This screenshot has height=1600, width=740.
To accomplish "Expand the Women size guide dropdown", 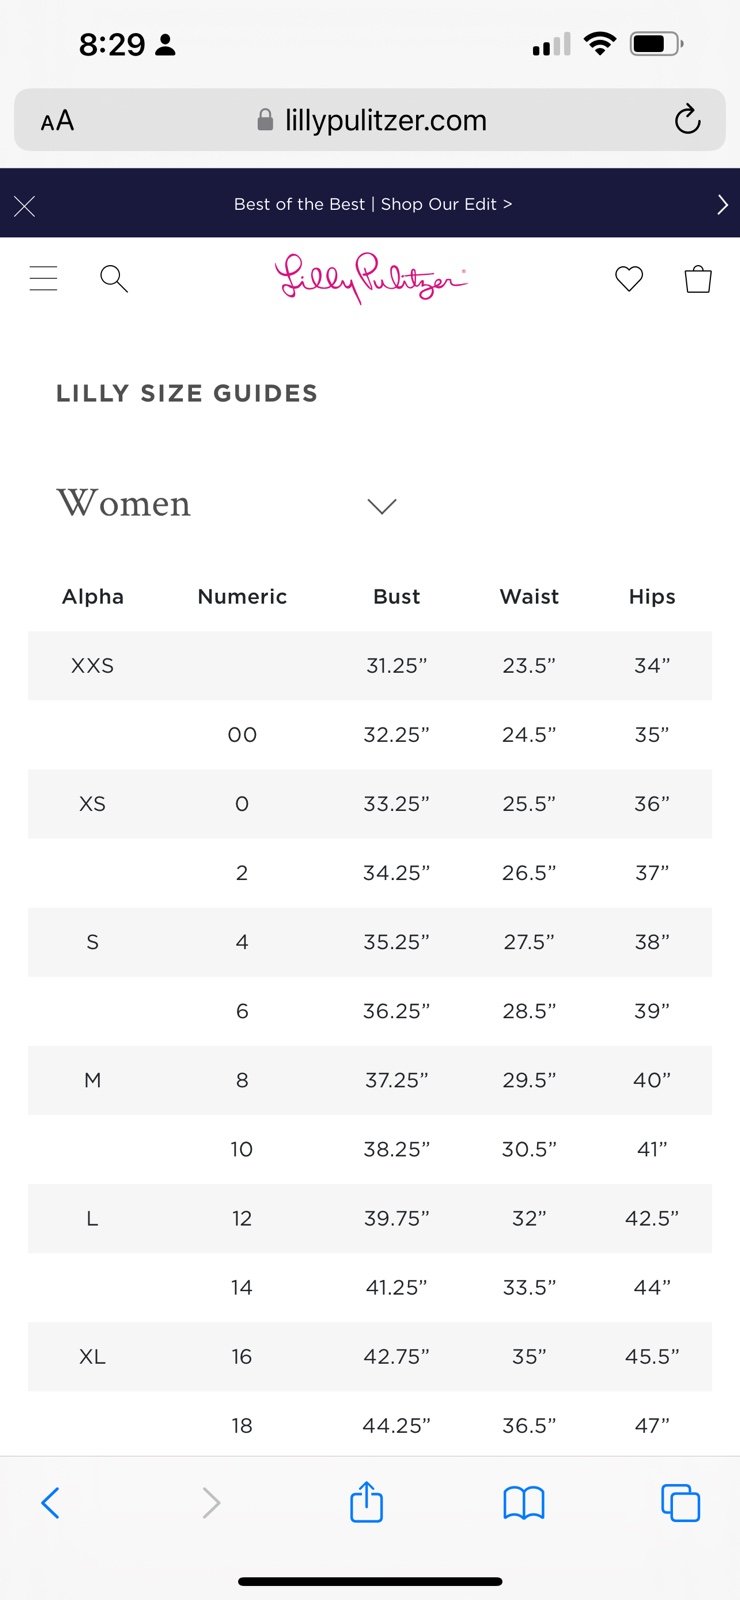I will point(227,504).
